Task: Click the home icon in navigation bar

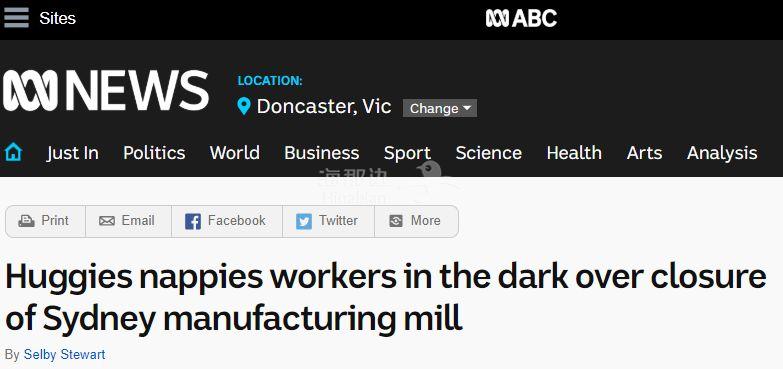Action: click(13, 152)
